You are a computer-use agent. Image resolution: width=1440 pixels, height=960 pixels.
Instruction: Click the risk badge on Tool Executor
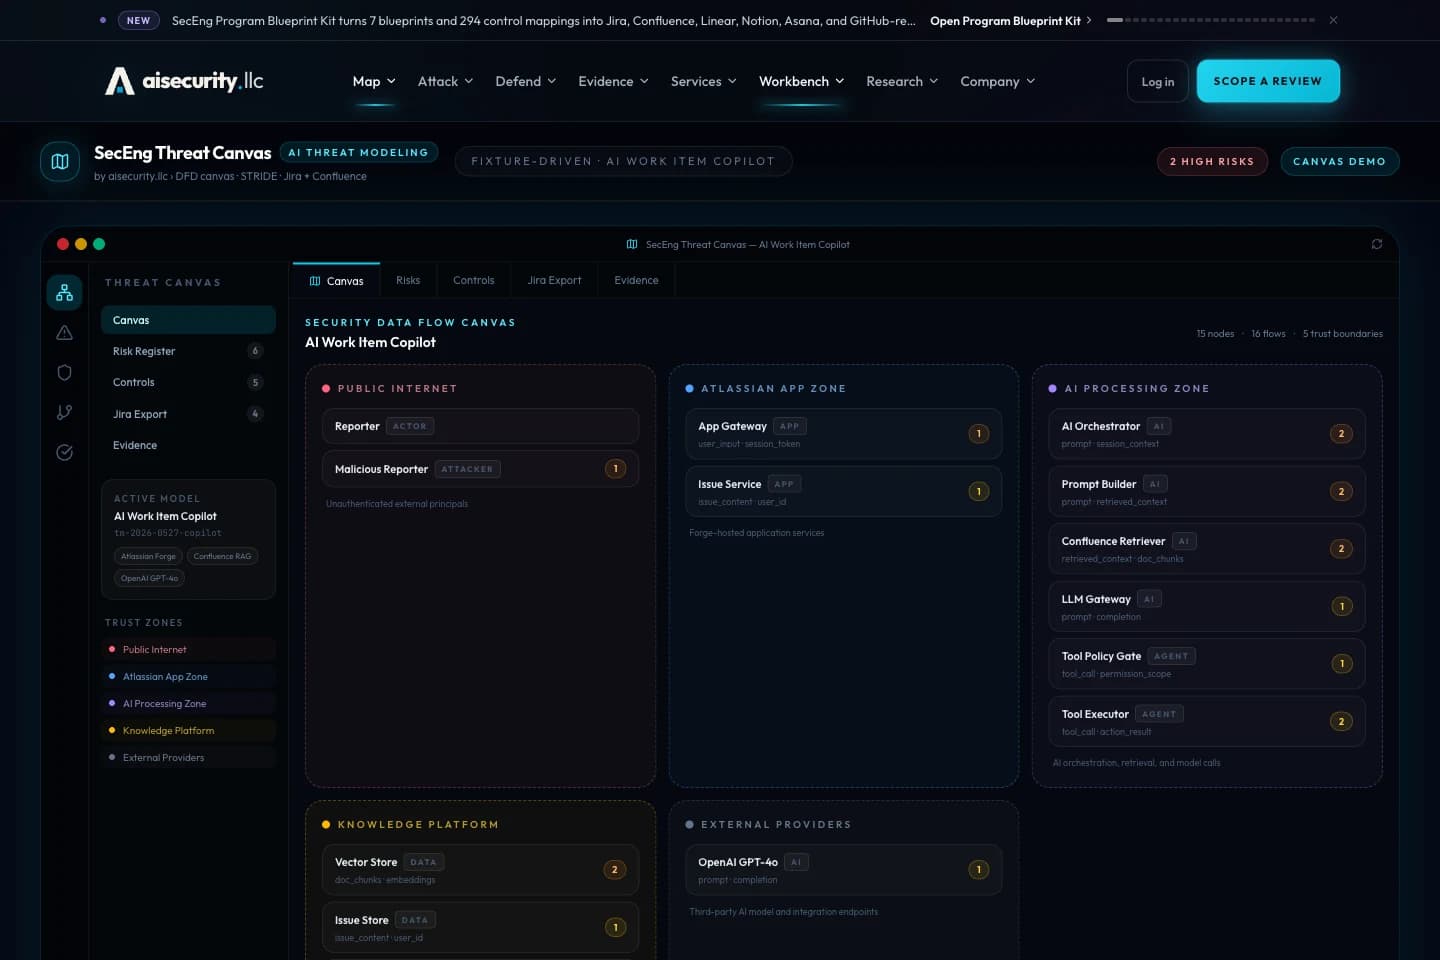pos(1342,721)
